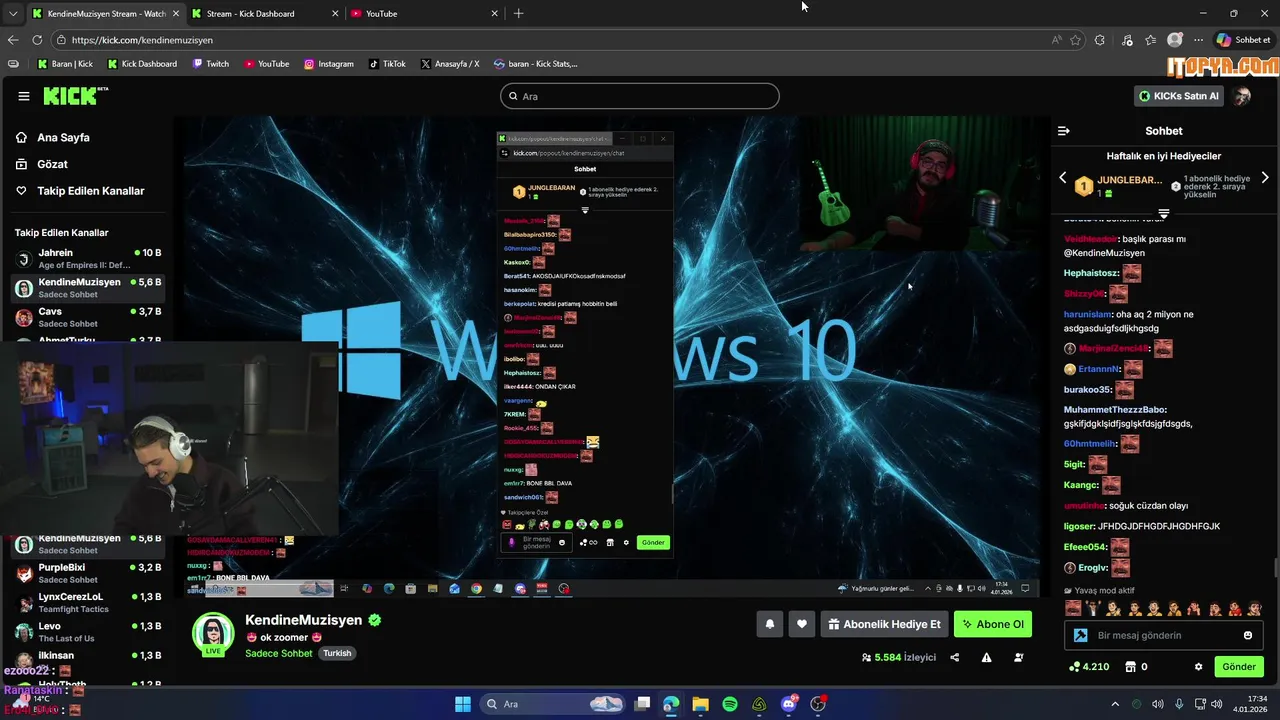Click the Windows Start button

(x=463, y=704)
